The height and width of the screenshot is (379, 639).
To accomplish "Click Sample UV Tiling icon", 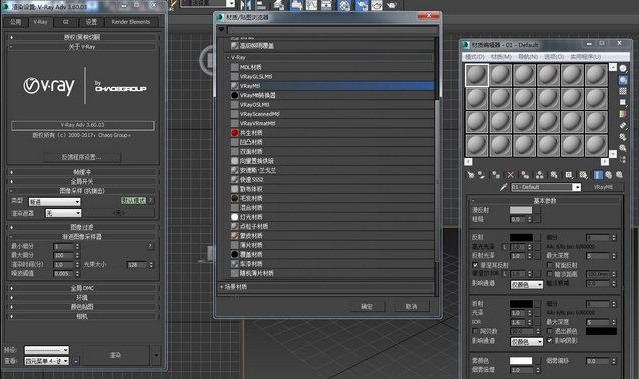I will [x=623, y=102].
